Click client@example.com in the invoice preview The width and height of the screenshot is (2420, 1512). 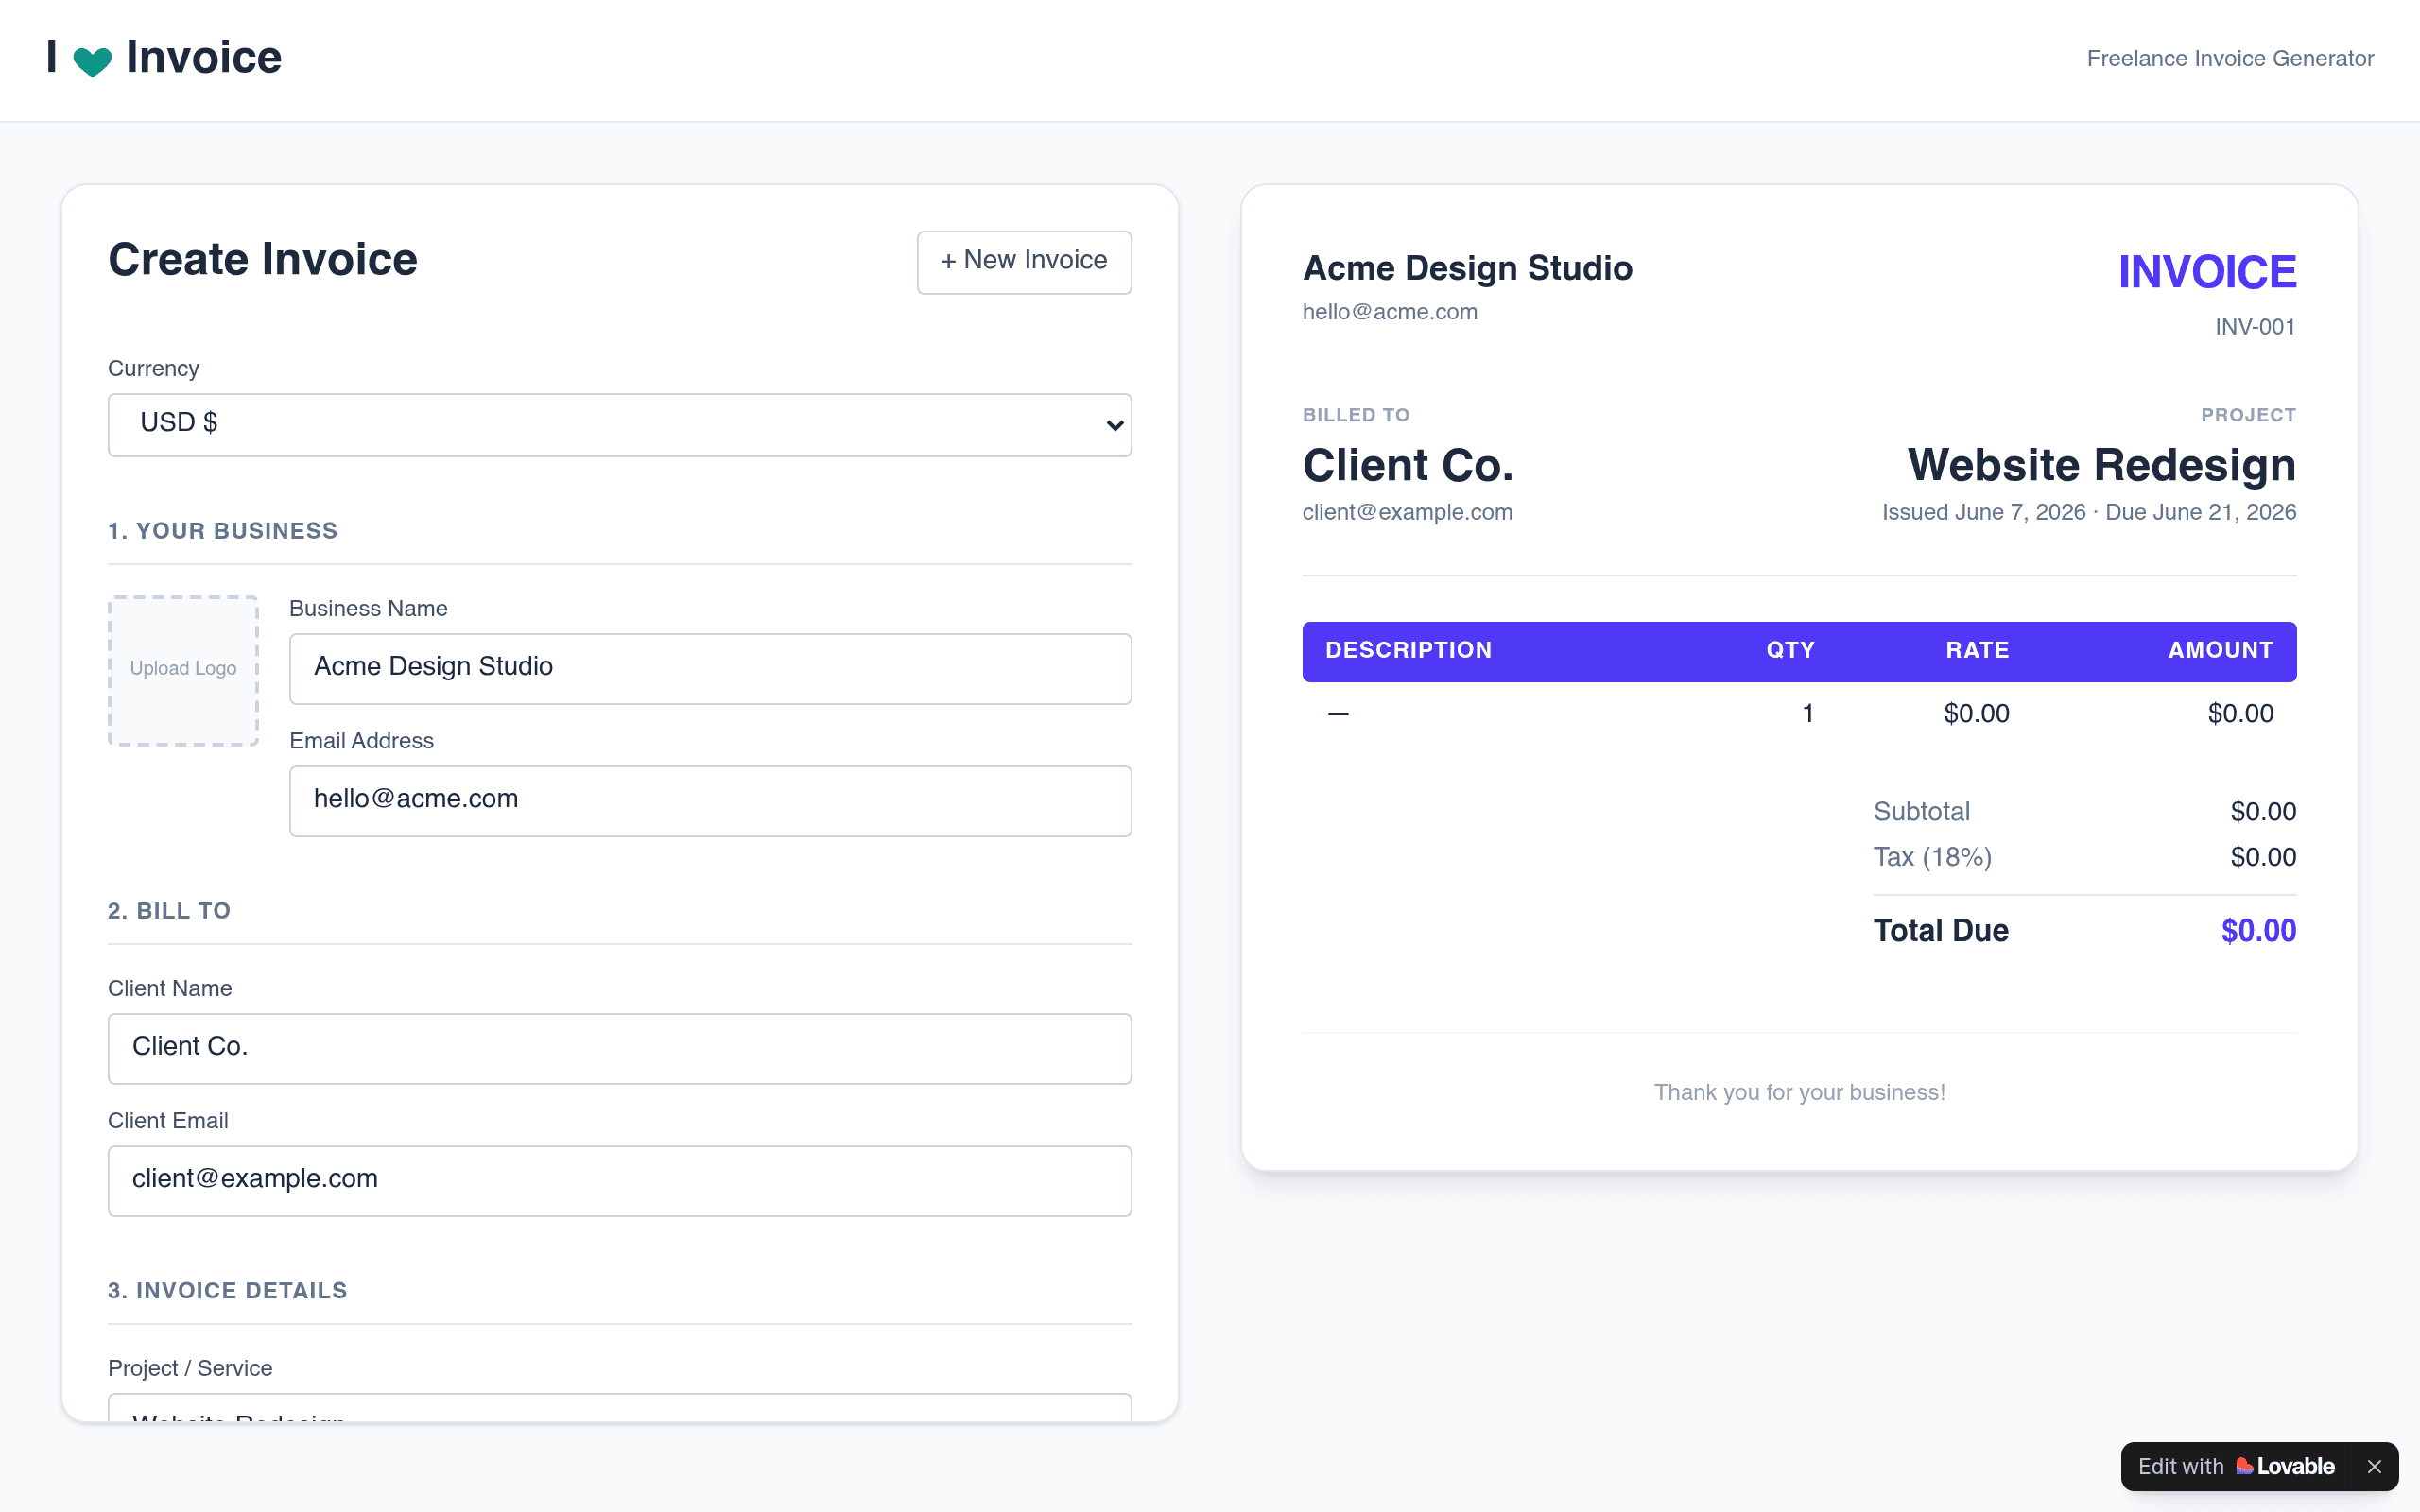(1407, 512)
